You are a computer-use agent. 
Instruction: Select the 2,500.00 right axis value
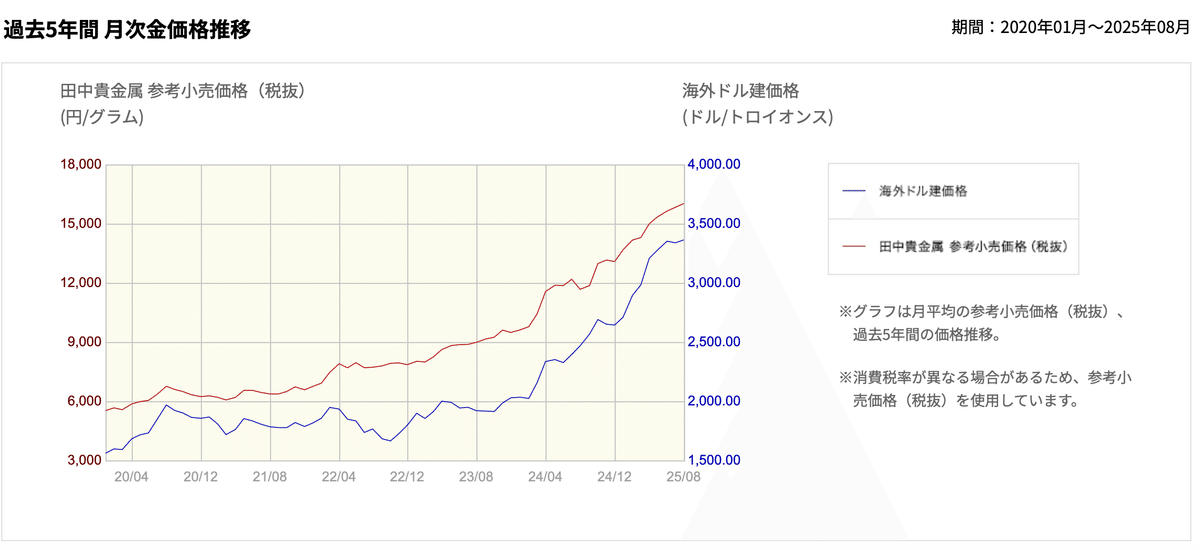[713, 342]
